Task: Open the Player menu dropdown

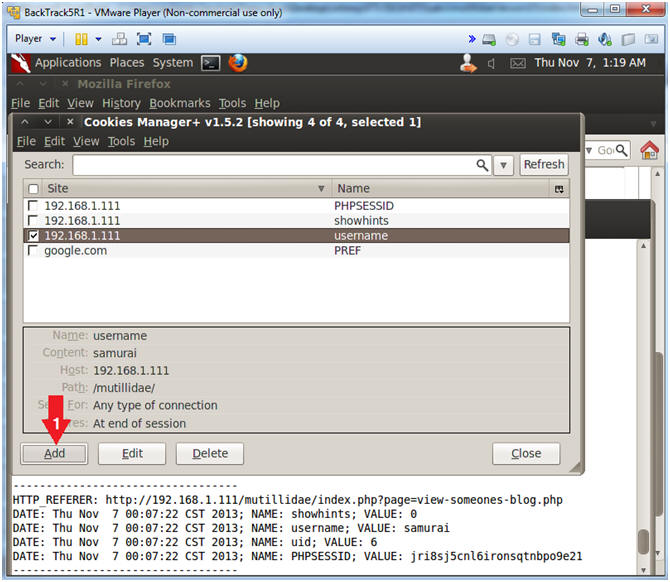Action: coord(35,39)
